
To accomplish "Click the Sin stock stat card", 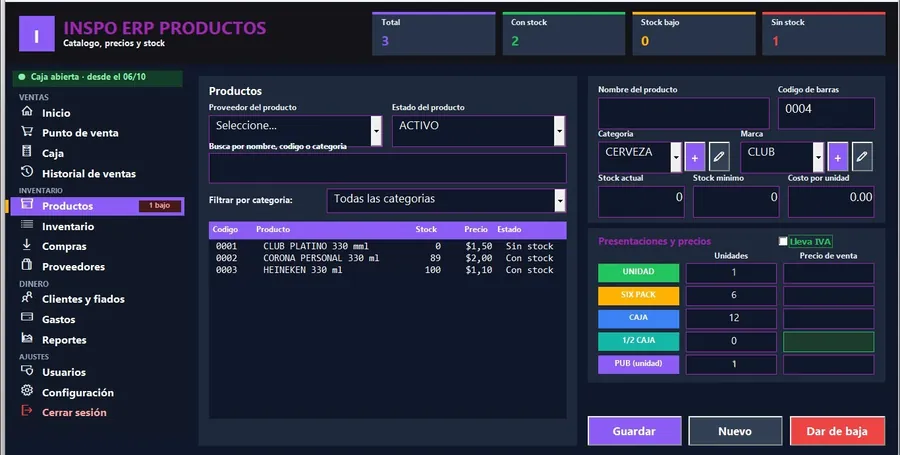I will tap(824, 34).
